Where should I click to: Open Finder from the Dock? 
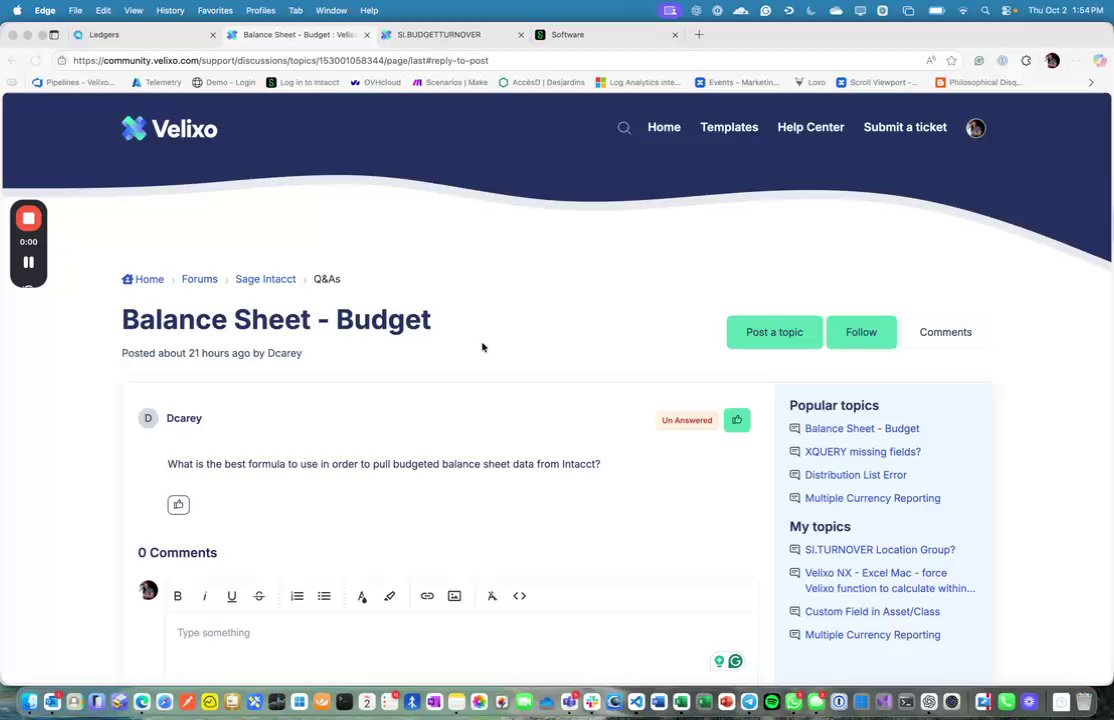(29, 702)
